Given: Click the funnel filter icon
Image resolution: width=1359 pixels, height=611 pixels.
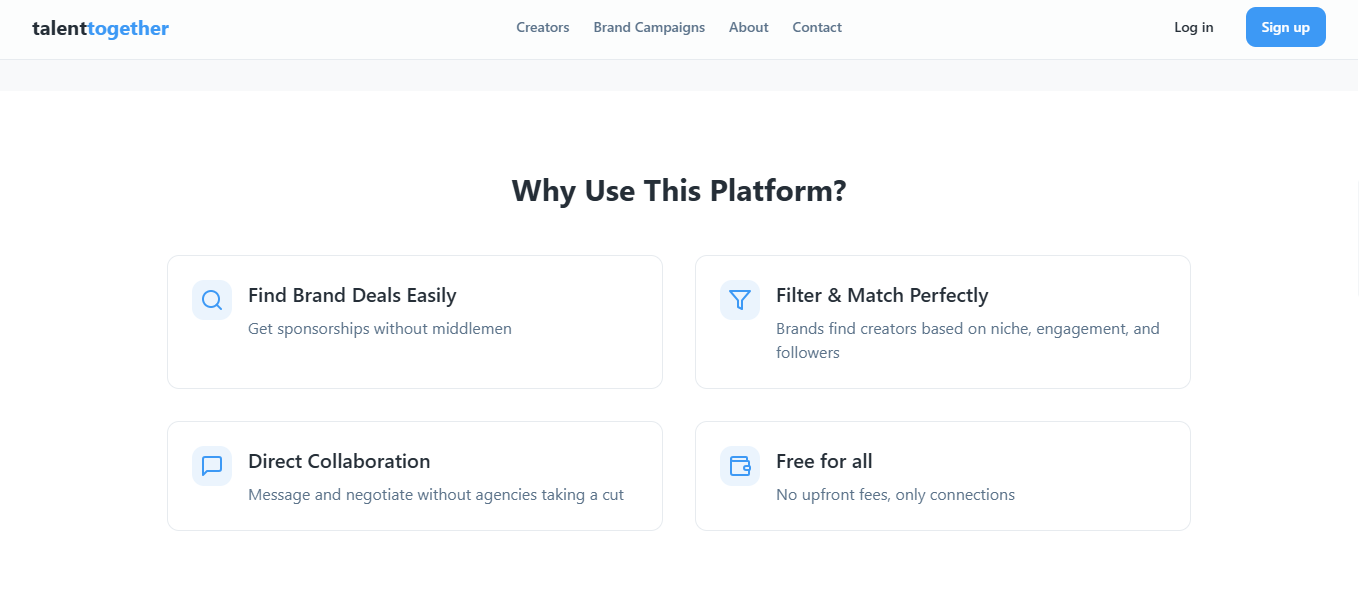Looking at the screenshot, I should pyautogui.click(x=740, y=300).
